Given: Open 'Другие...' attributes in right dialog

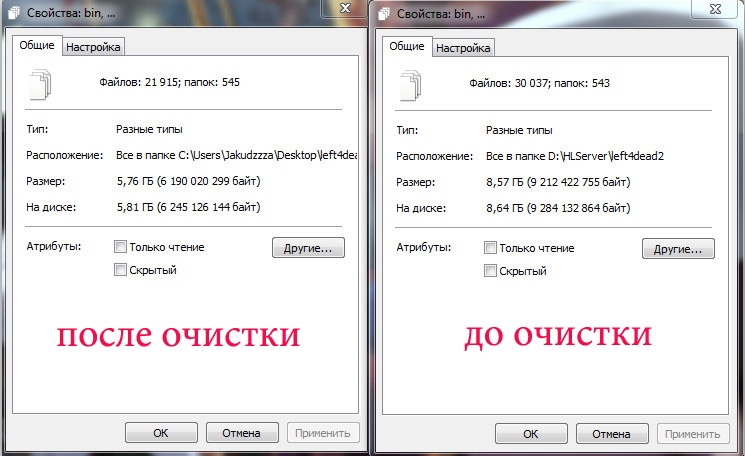Looking at the screenshot, I should tap(678, 248).
